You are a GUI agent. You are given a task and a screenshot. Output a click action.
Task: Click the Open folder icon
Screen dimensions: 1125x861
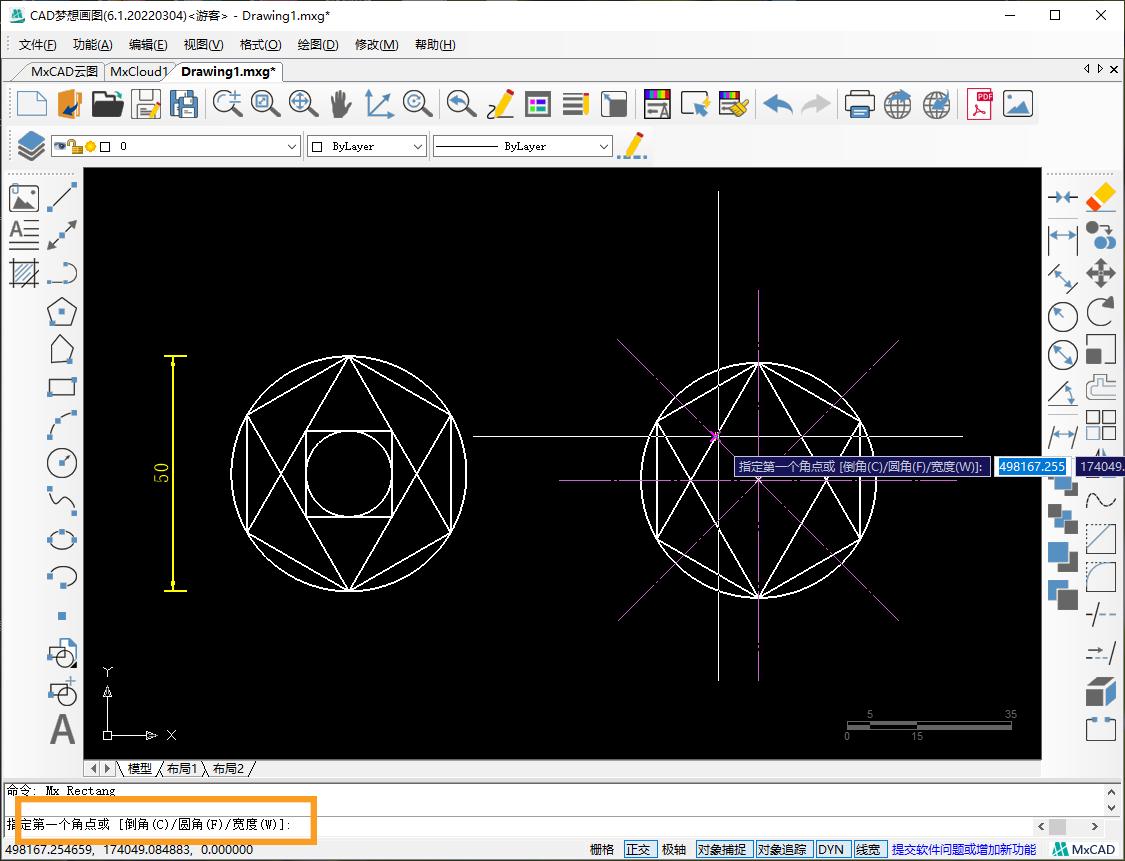107,104
